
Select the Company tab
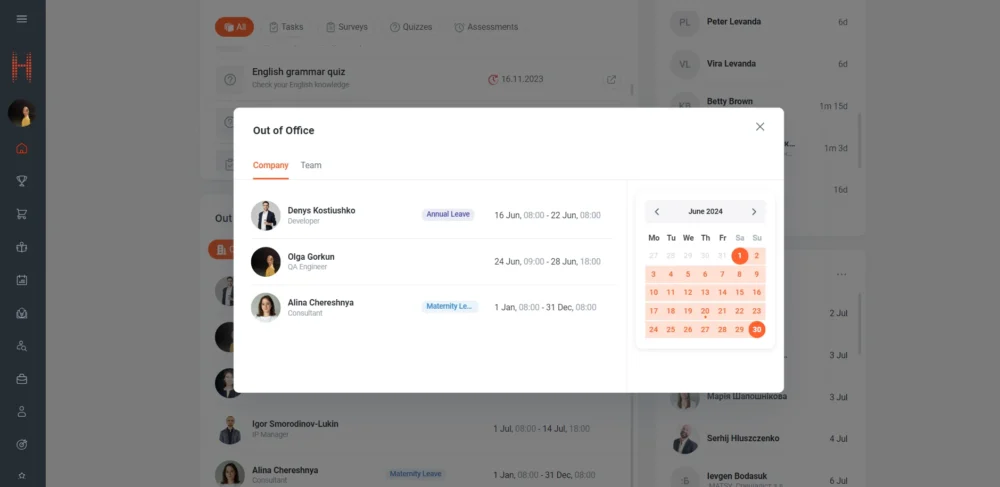click(x=270, y=165)
